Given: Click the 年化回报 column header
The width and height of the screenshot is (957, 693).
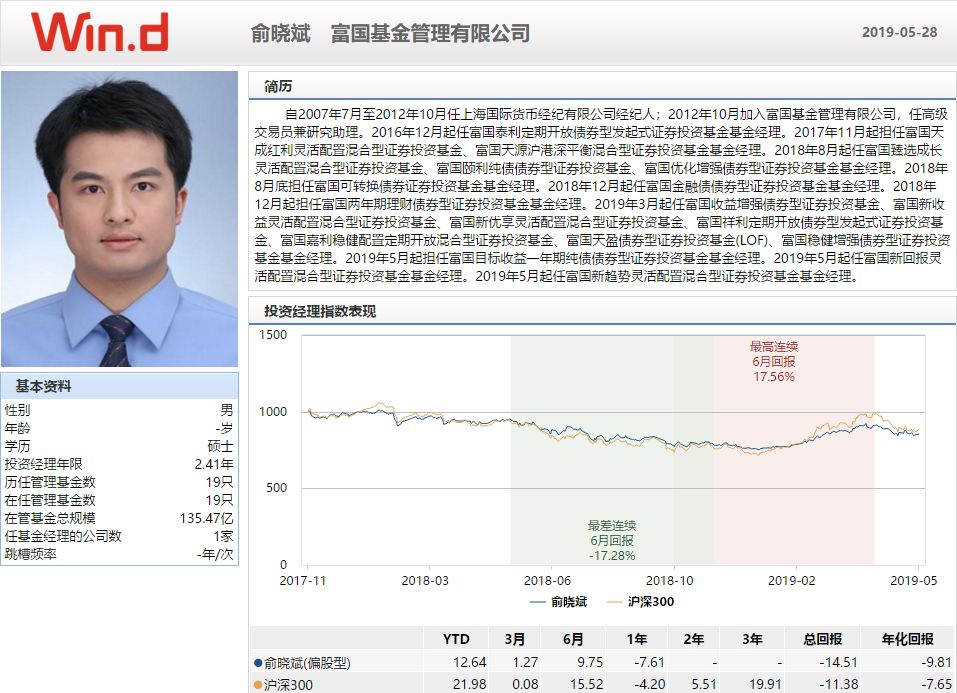Looking at the screenshot, I should click(x=908, y=639).
